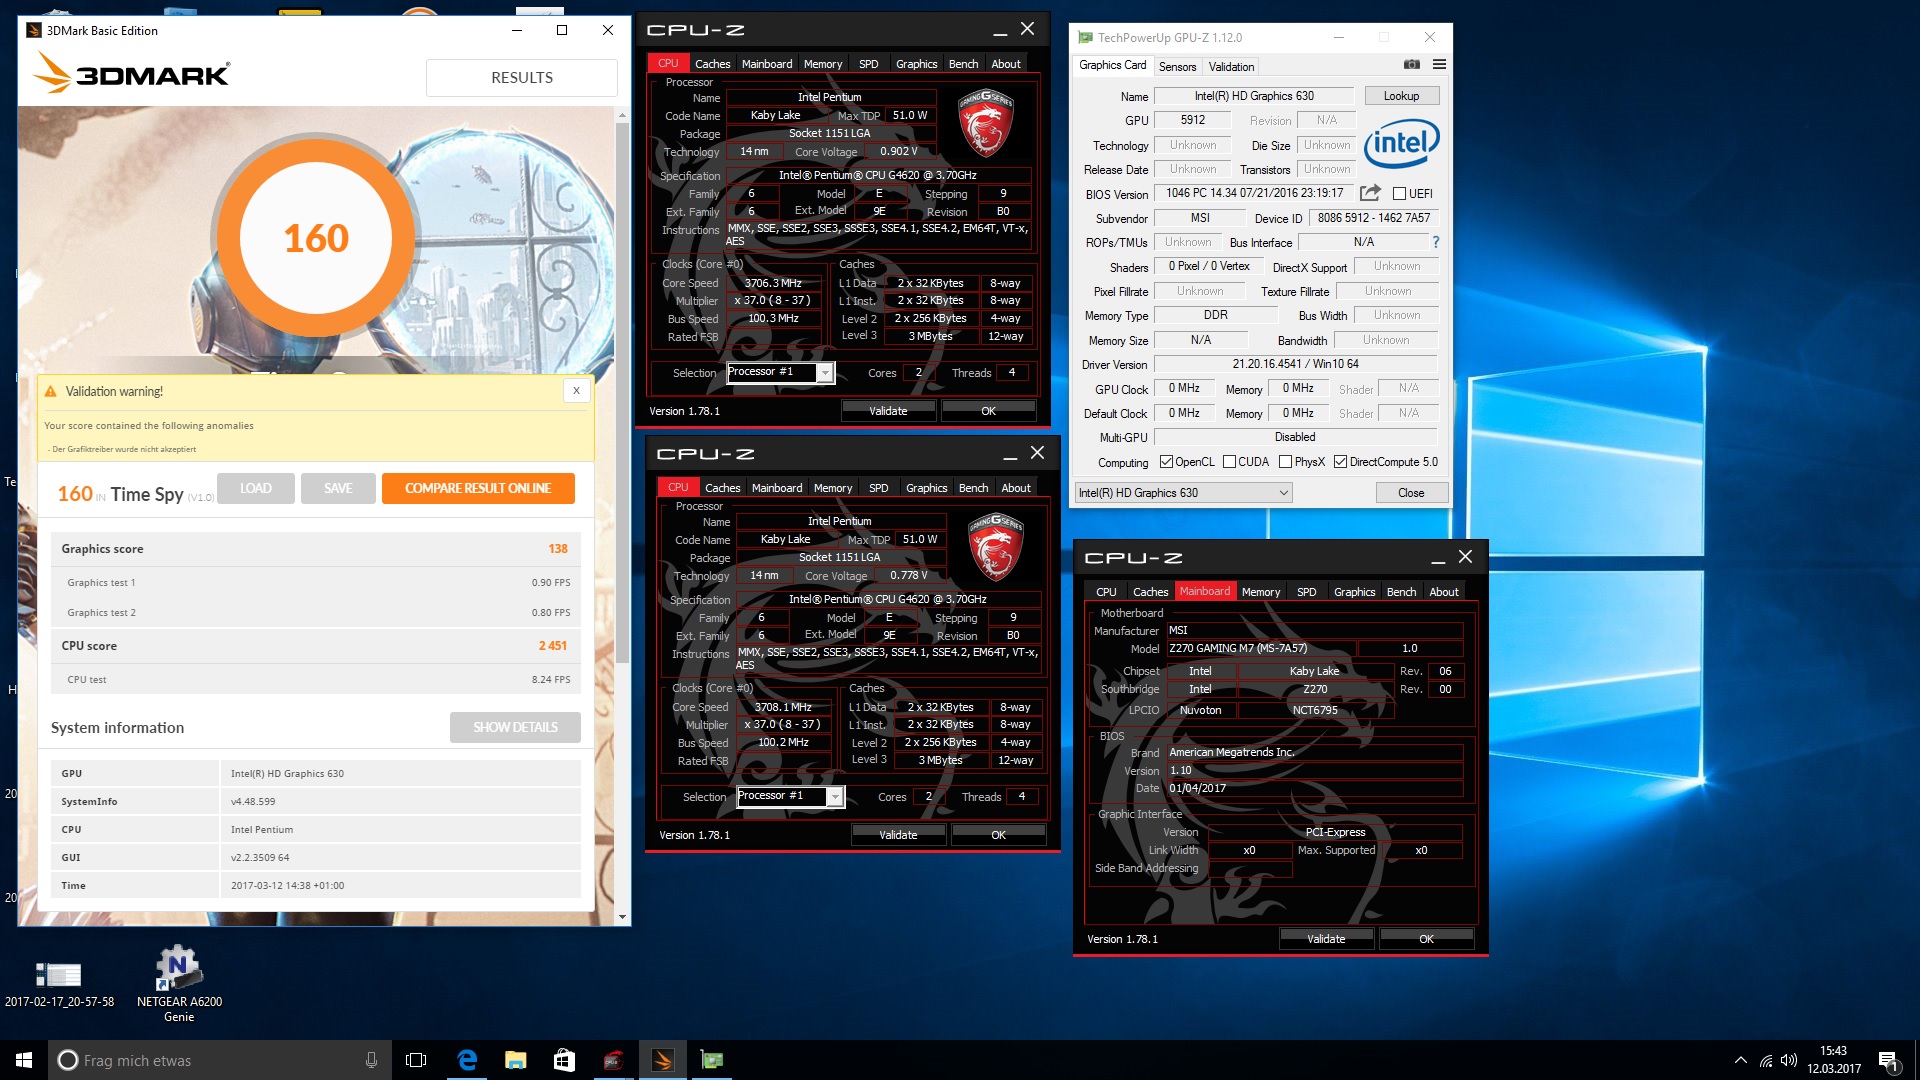Open the Windows Store taskbar icon
The height and width of the screenshot is (1080, 1920).
564,1060
